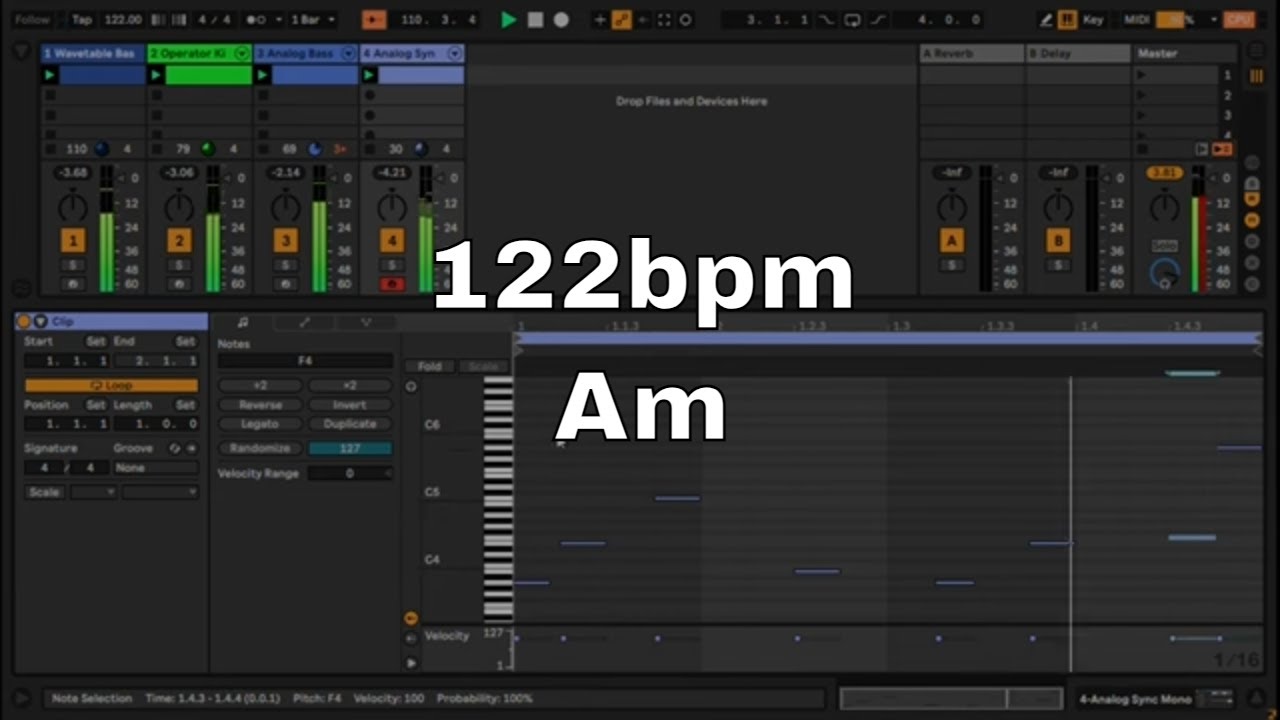Image resolution: width=1280 pixels, height=720 pixels.
Task: Solo the Operator Ki track
Action: tap(179, 265)
